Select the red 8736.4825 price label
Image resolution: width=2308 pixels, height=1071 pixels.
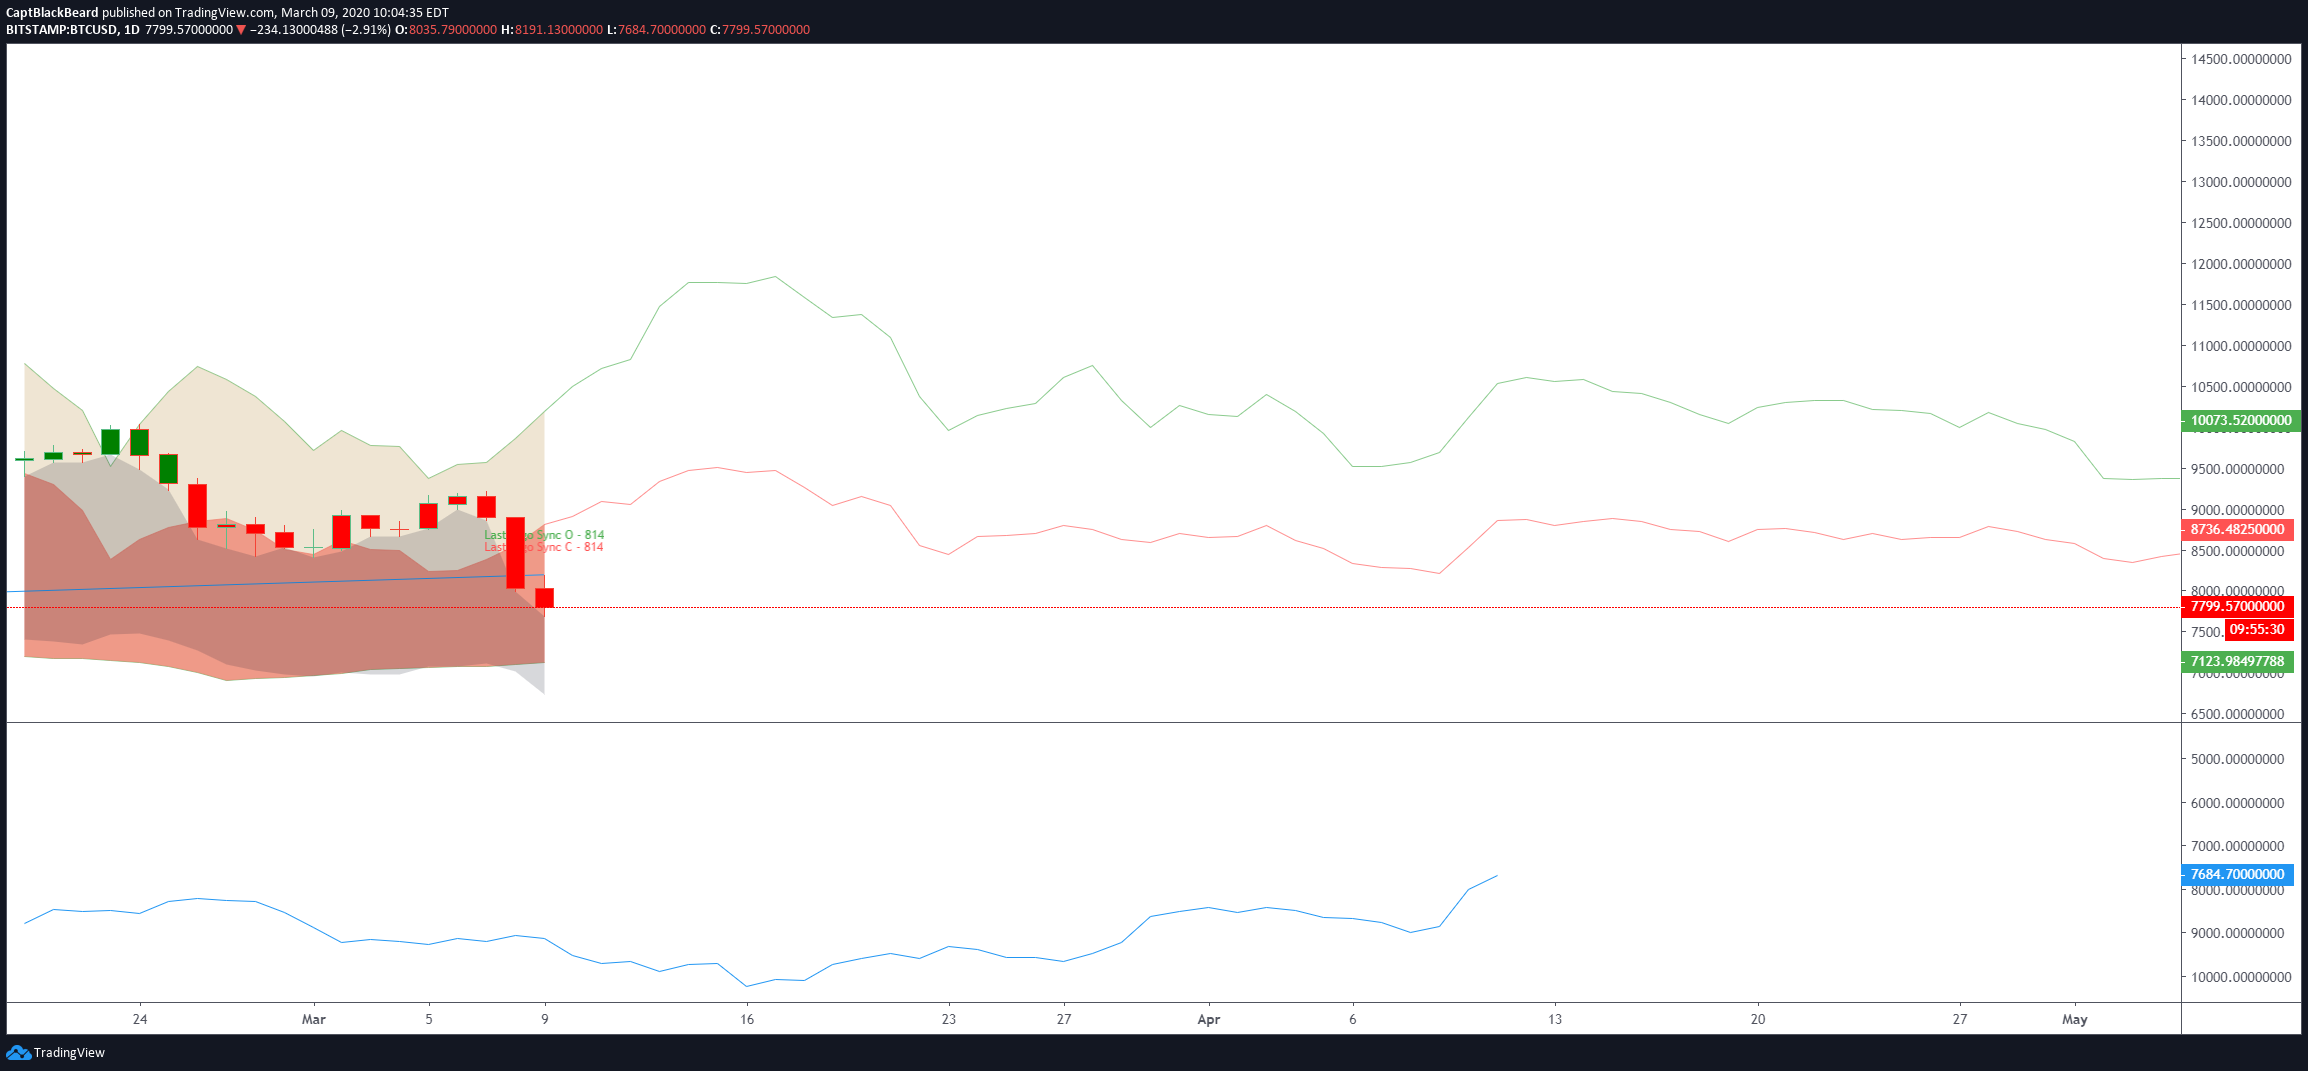pyautogui.click(x=2237, y=529)
